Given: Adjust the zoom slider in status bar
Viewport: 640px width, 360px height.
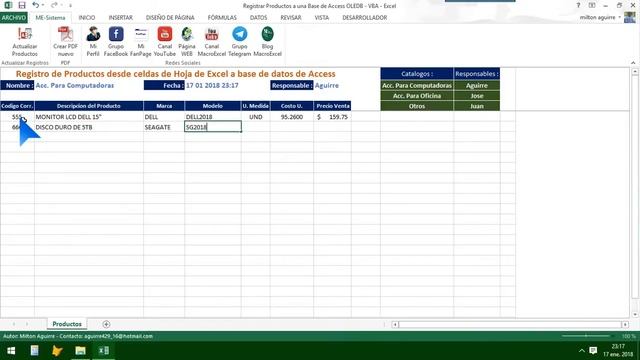Looking at the screenshot, I should [x=586, y=336].
